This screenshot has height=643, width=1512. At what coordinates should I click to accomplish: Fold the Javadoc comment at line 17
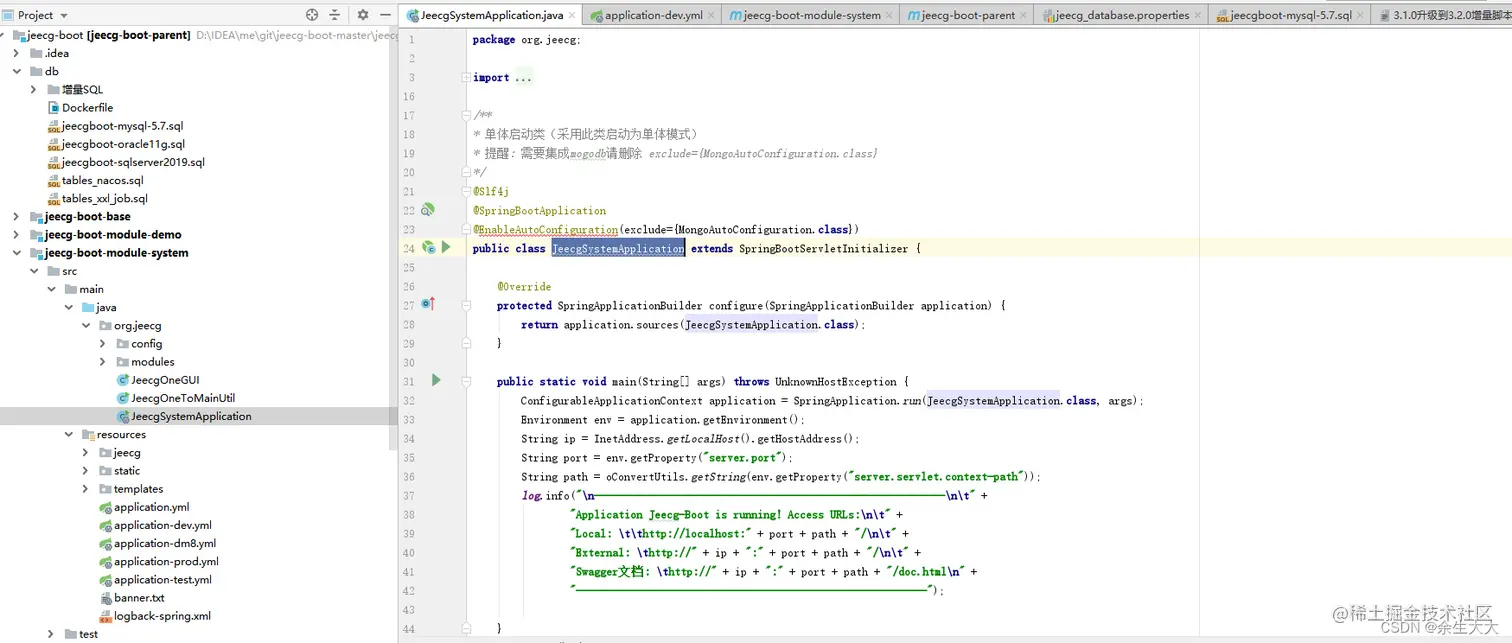click(466, 115)
